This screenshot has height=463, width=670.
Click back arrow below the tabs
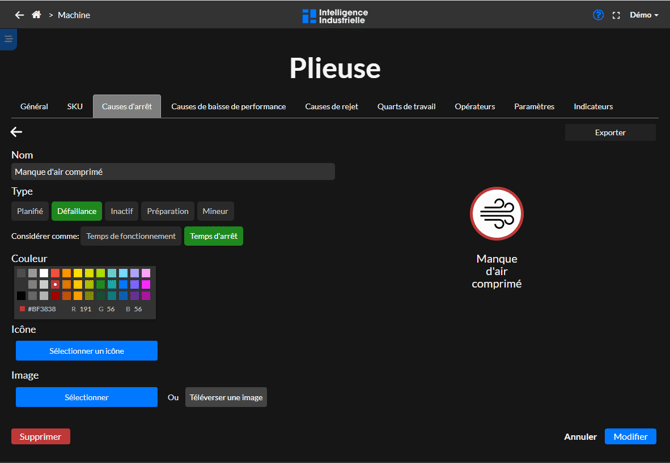(x=16, y=132)
